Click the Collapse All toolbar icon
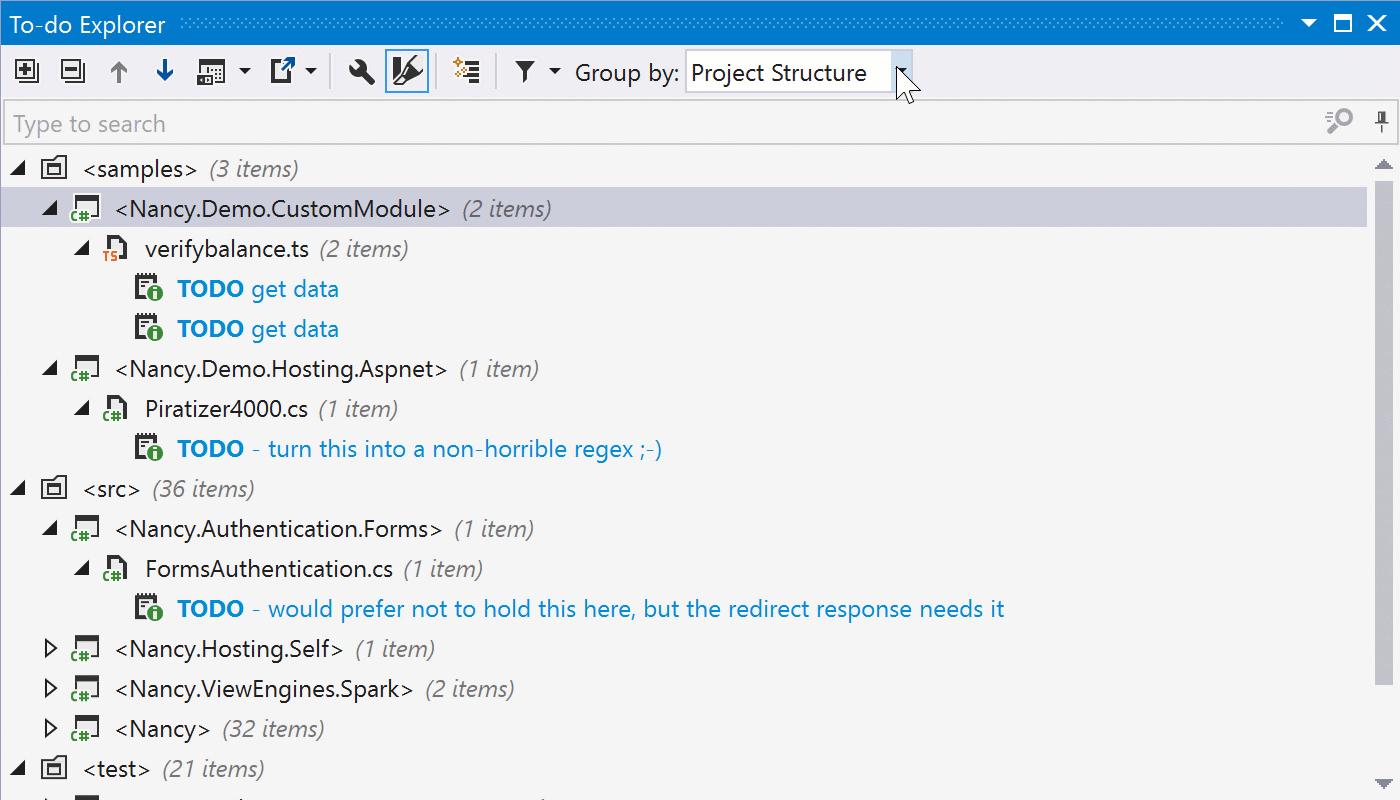Image resolution: width=1400 pixels, height=800 pixels. (x=72, y=70)
